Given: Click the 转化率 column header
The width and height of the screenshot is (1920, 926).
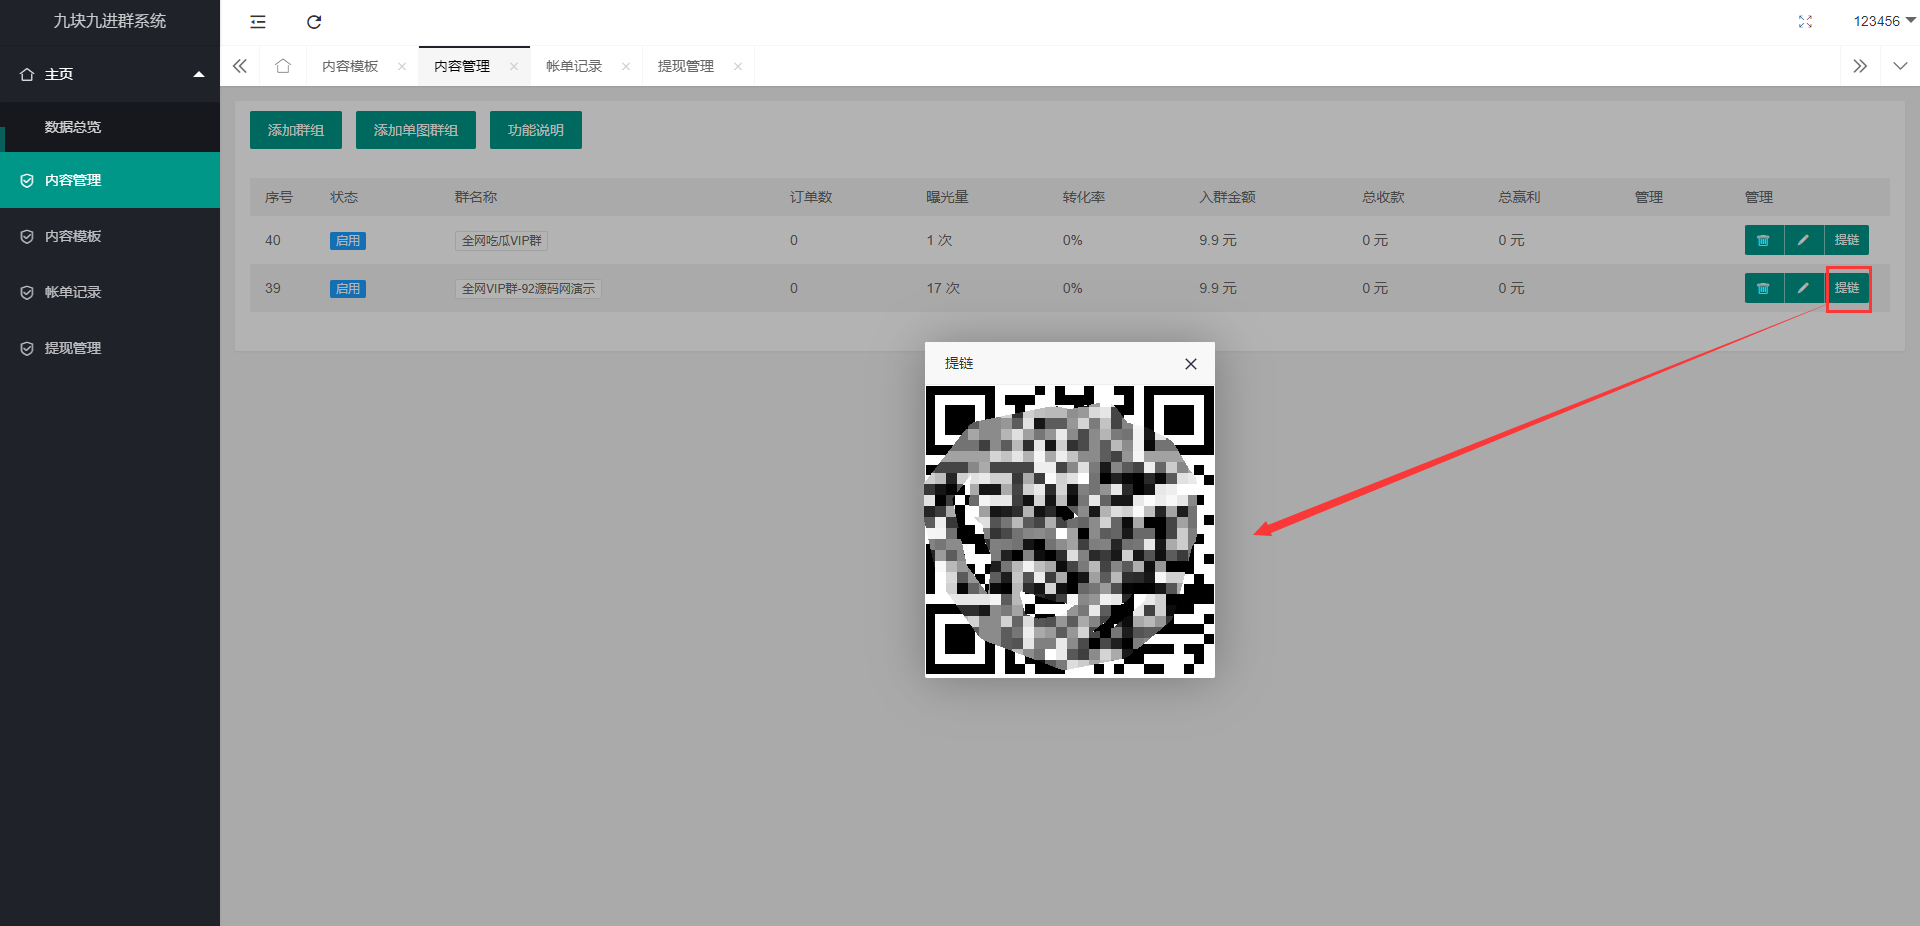Looking at the screenshot, I should (x=1084, y=197).
